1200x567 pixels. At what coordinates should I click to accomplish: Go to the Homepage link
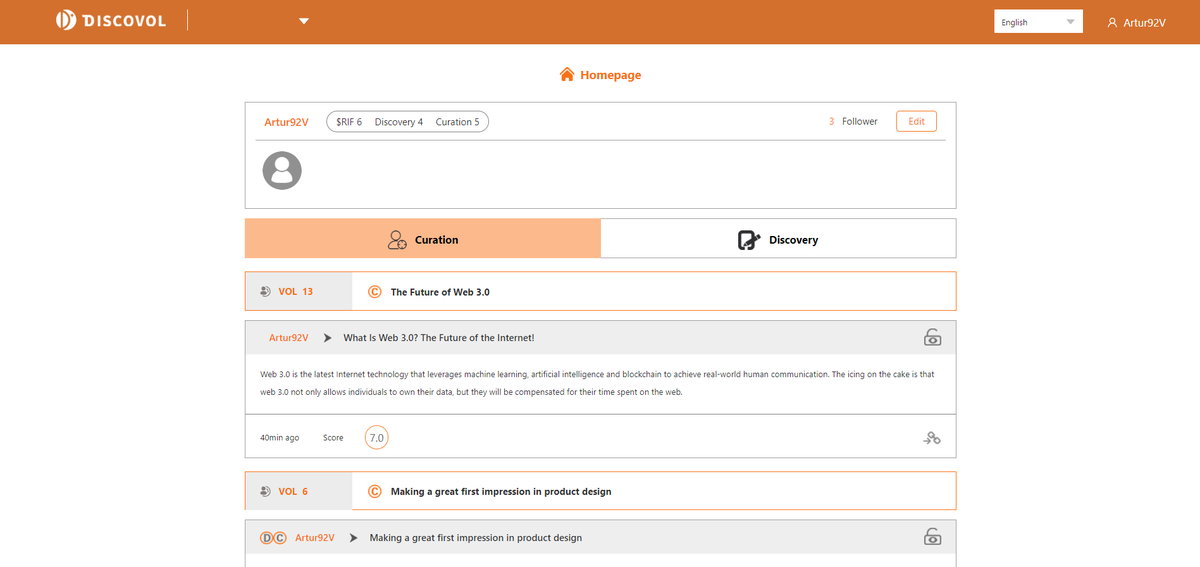tap(610, 75)
